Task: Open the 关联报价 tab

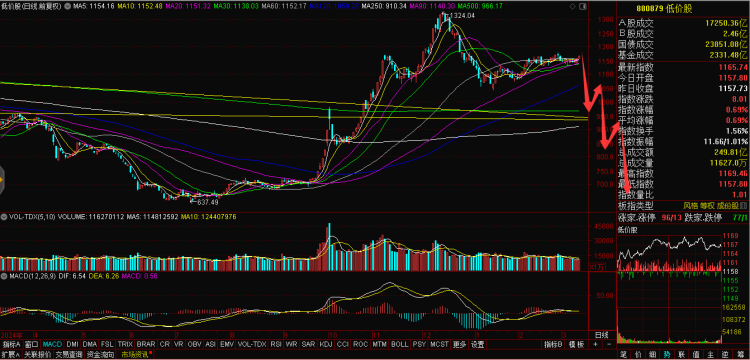Action: [x=37, y=355]
